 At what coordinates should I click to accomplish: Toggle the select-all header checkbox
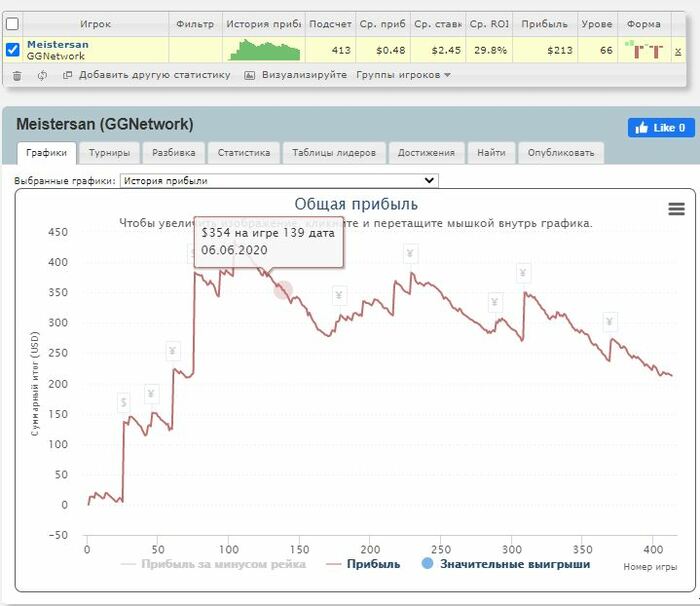tap(12, 24)
